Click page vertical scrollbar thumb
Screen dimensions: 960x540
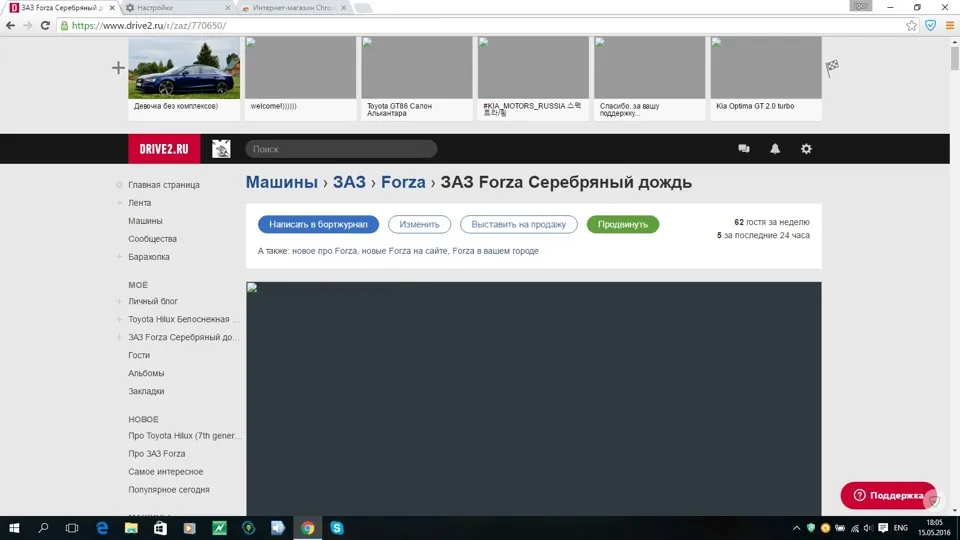click(x=954, y=58)
